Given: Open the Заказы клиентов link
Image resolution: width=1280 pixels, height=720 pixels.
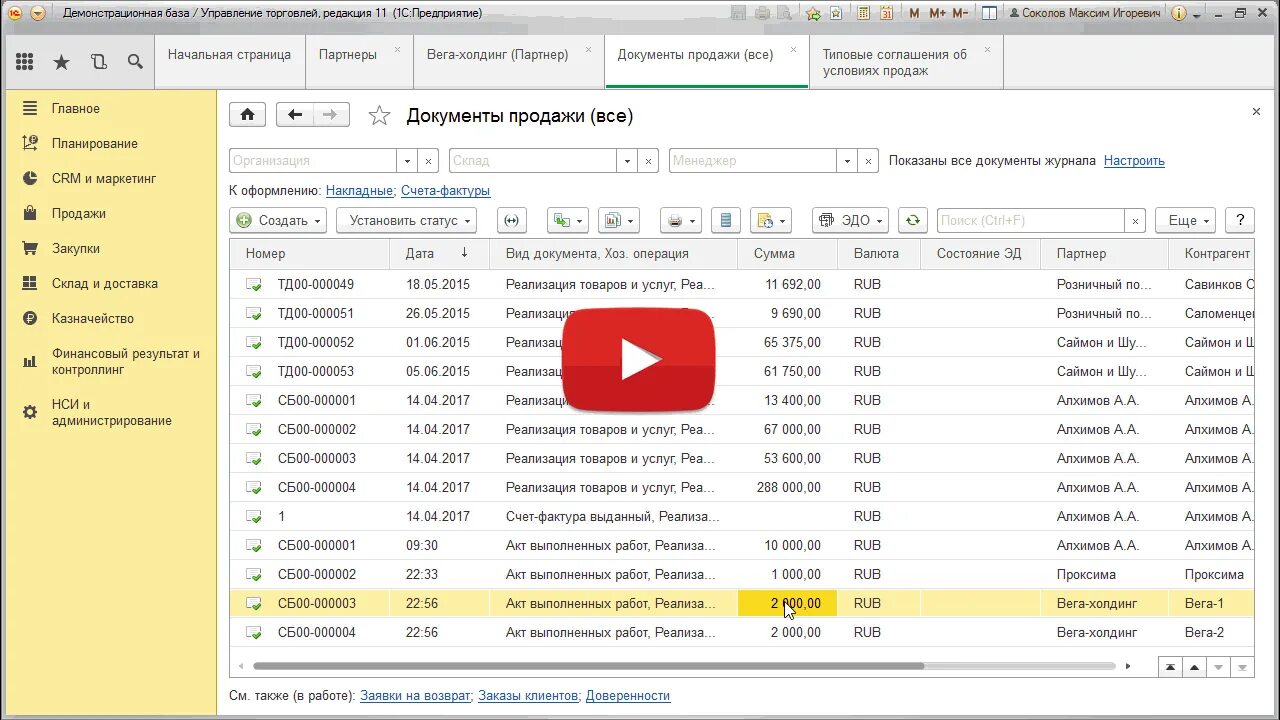Looking at the screenshot, I should 528,695.
